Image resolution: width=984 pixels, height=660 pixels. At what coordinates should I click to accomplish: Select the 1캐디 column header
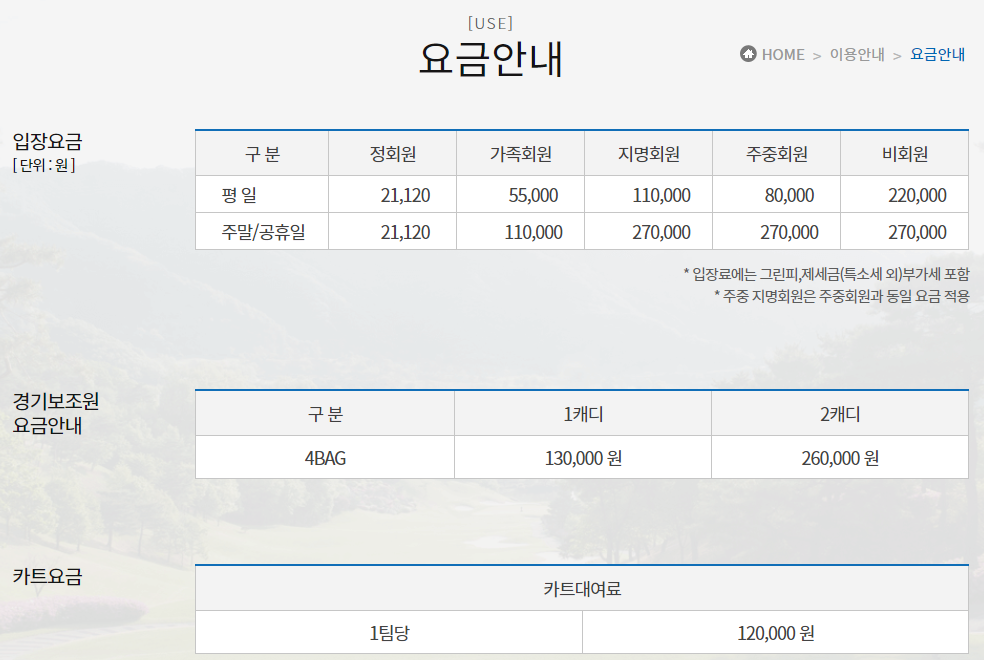[x=583, y=414]
